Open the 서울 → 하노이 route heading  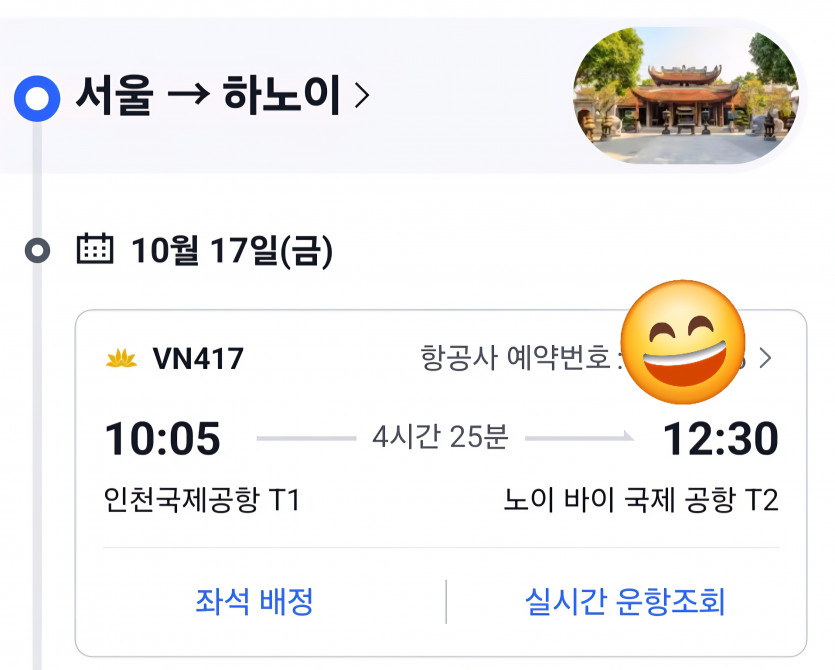208,97
